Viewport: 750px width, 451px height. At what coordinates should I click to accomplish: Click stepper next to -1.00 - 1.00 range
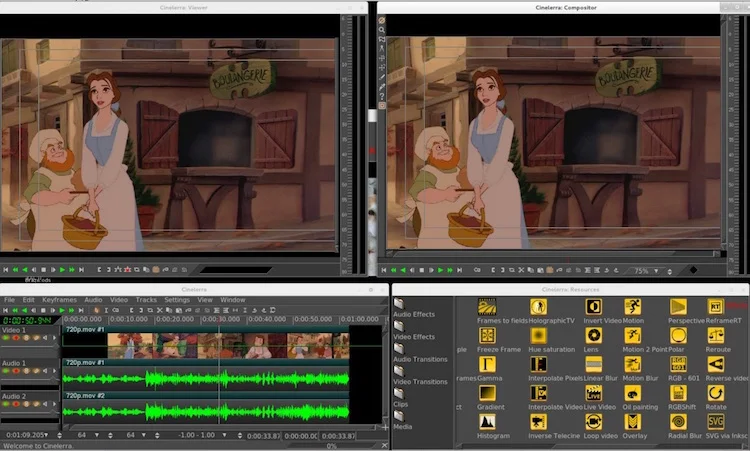(240, 435)
